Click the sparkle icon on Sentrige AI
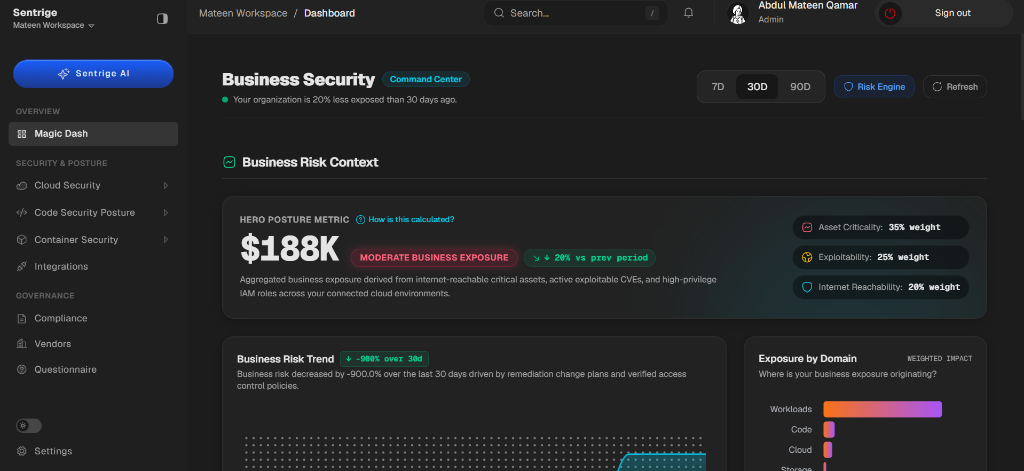Image resolution: width=1024 pixels, height=471 pixels. click(63, 74)
